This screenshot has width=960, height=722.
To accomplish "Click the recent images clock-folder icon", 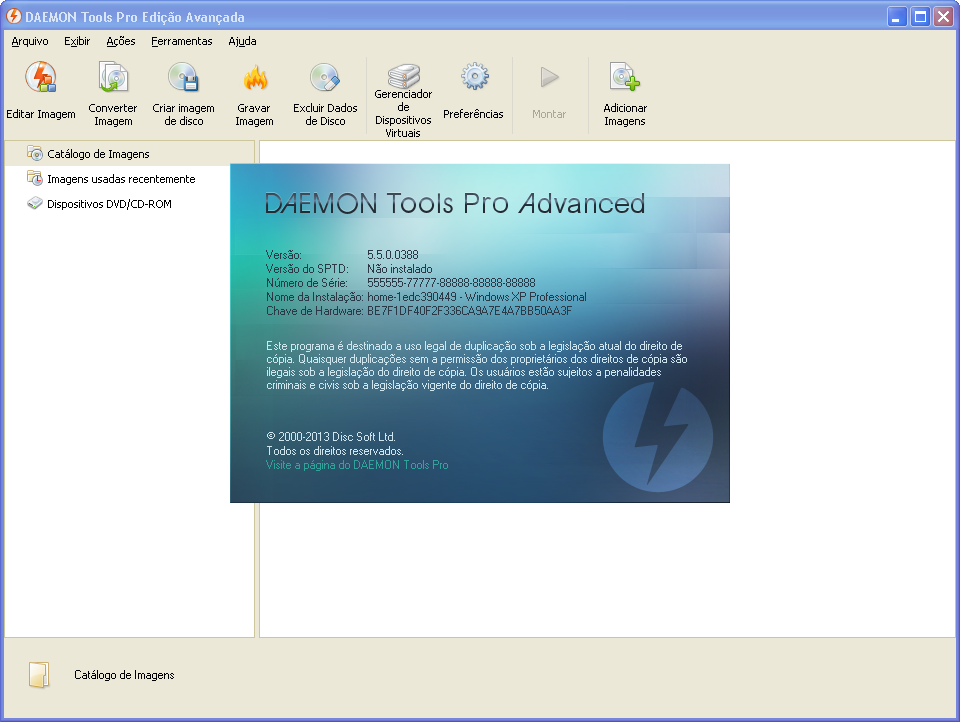I will (35, 178).
